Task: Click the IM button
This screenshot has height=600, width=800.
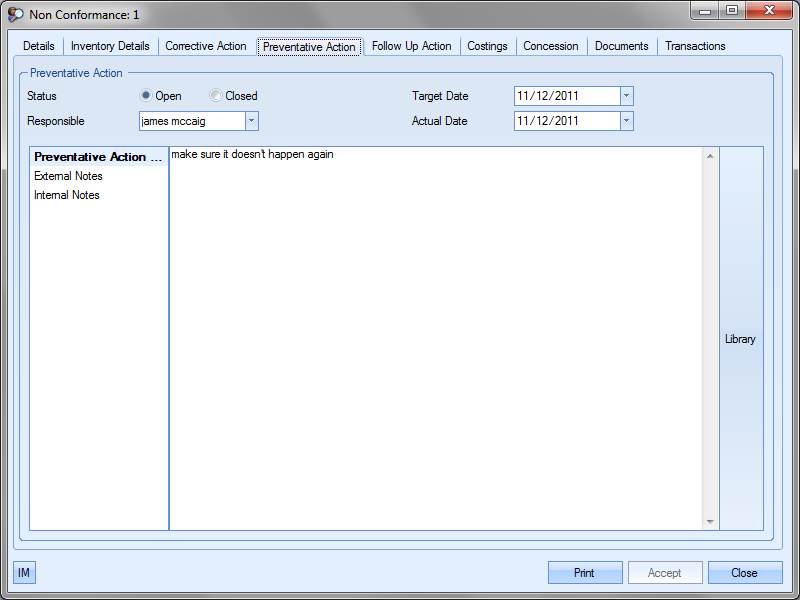Action: (24, 572)
